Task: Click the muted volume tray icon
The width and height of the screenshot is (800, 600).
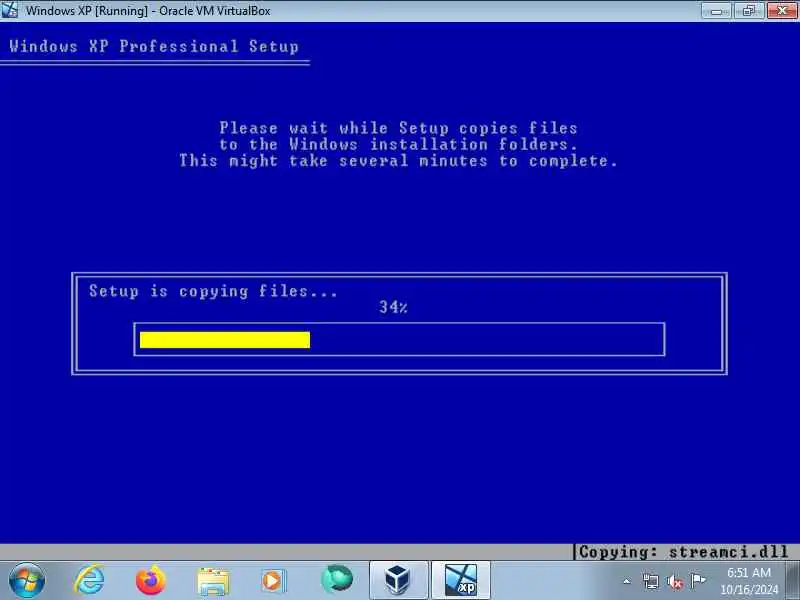Action: 674,581
